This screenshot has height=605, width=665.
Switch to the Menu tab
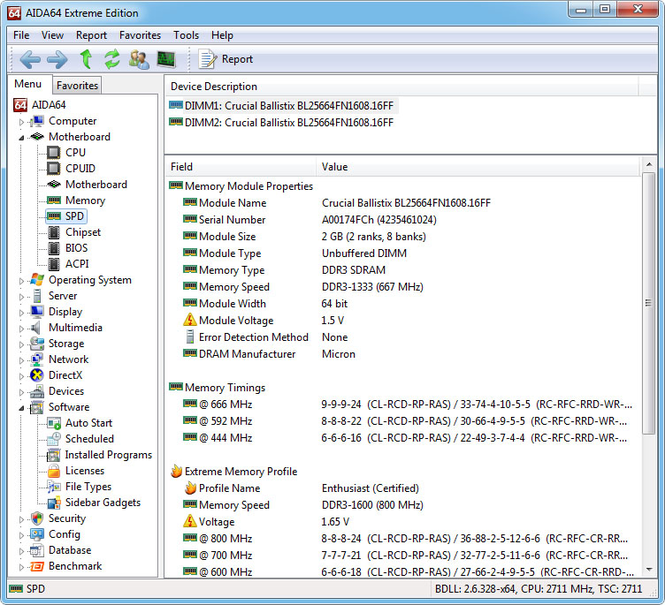pos(28,84)
